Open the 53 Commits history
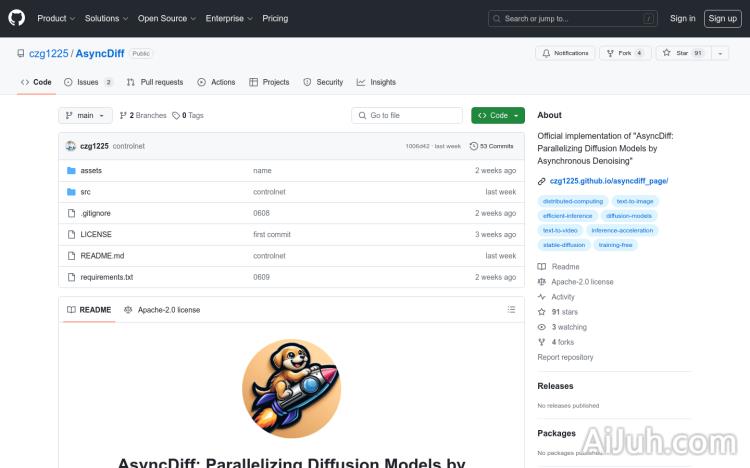 click(x=491, y=146)
